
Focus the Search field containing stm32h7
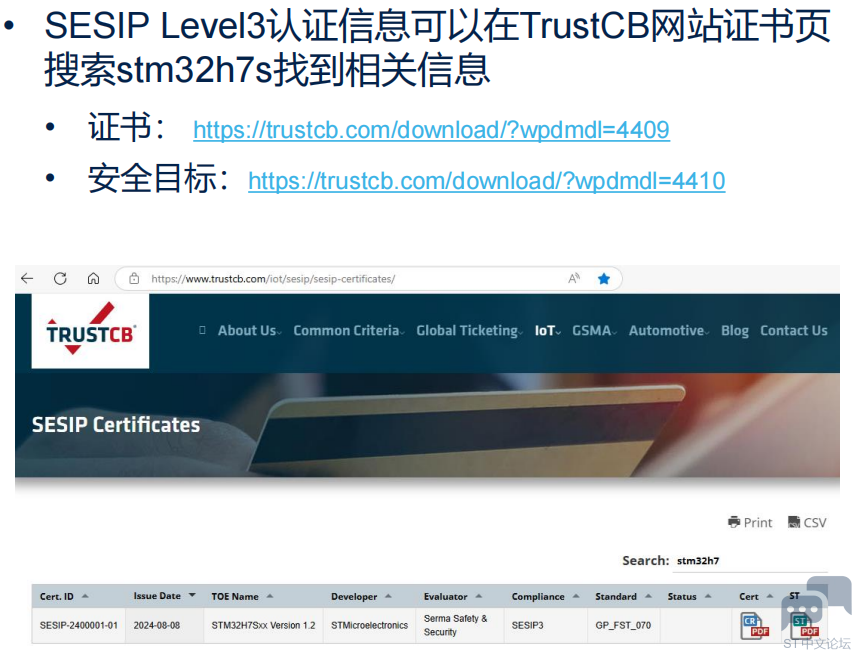click(x=750, y=561)
